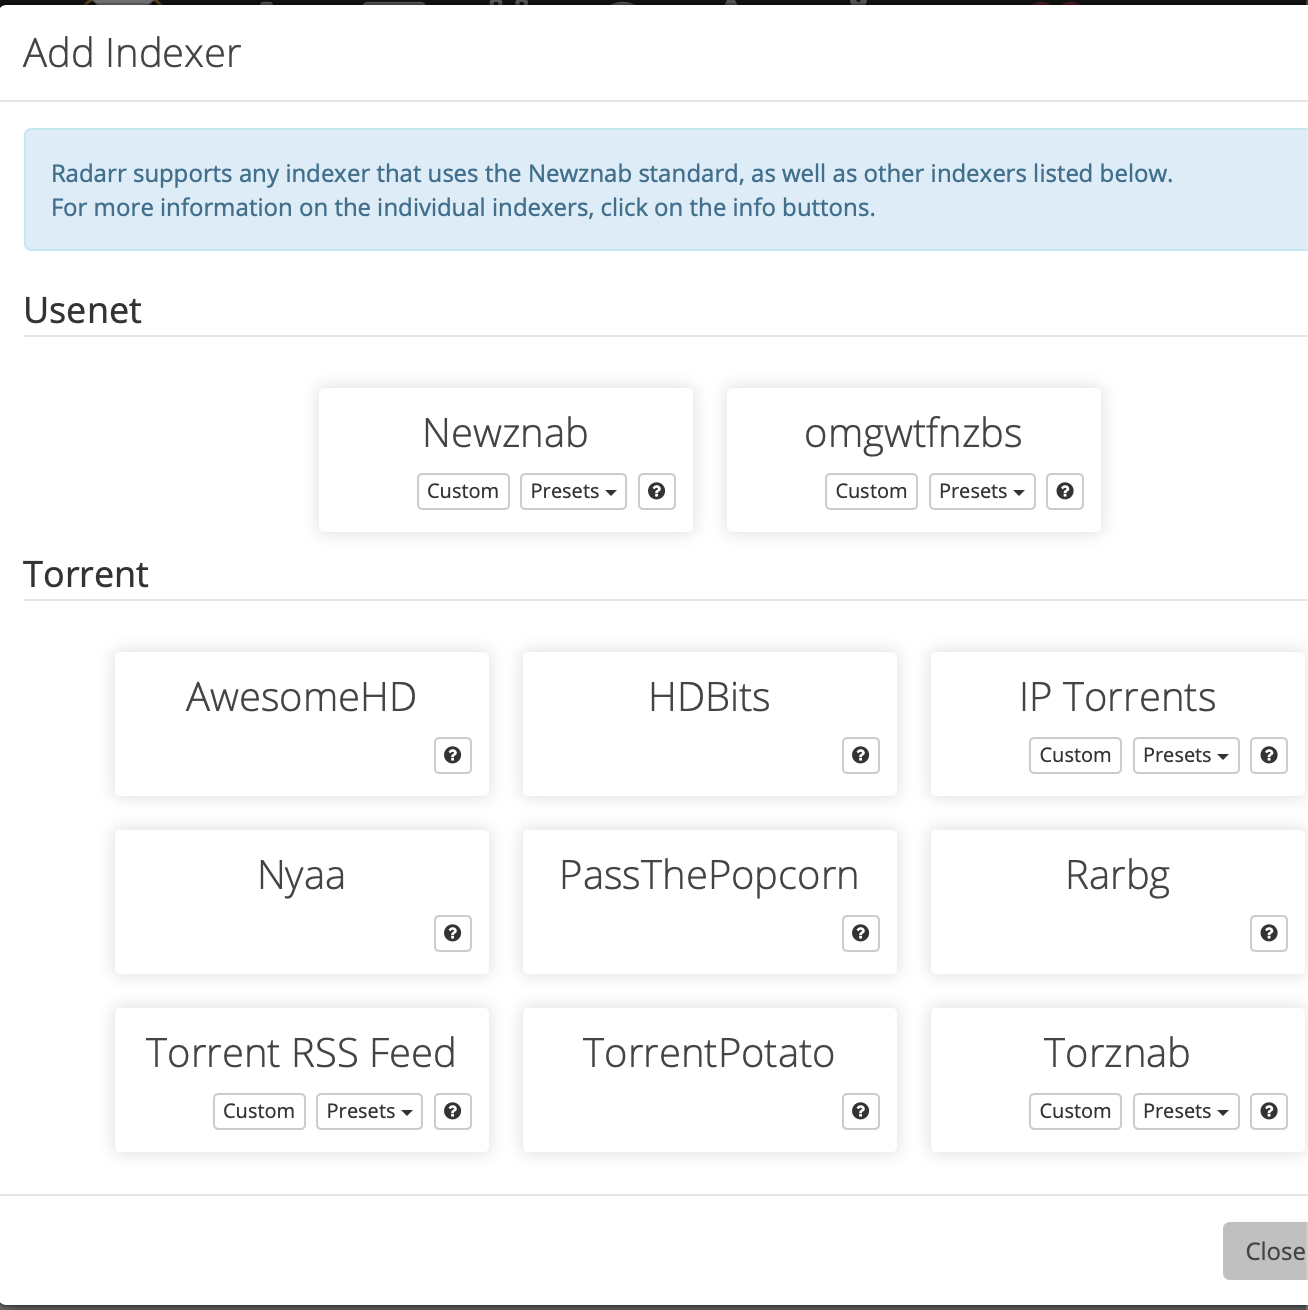Open omgwtfnzbs info help icon
This screenshot has height=1310, width=1308.
1065,491
